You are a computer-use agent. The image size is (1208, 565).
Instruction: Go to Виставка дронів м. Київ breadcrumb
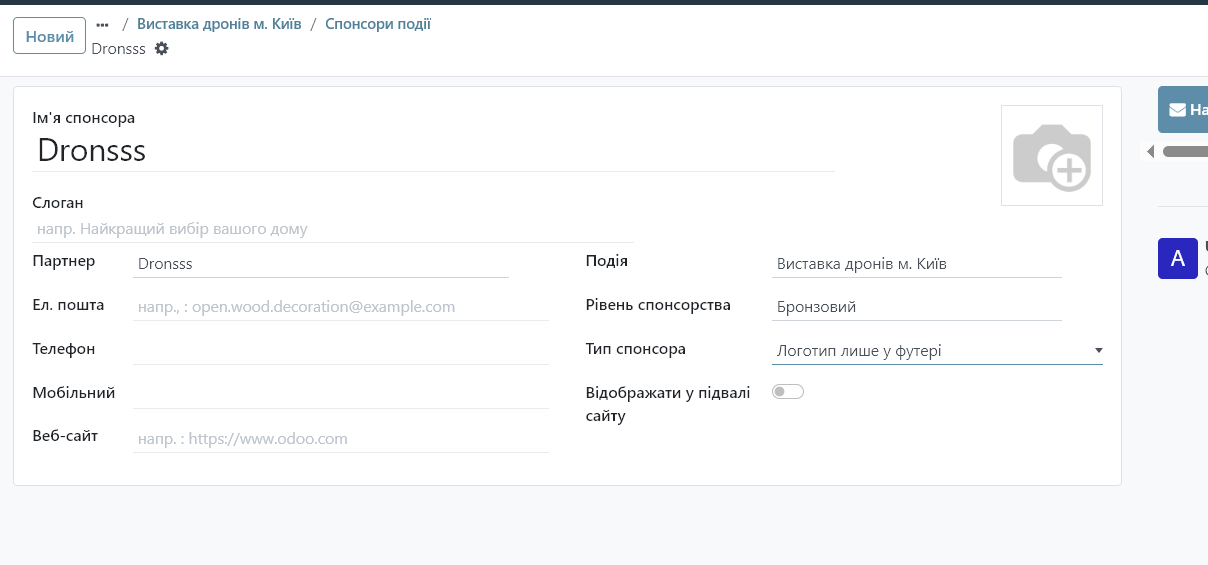tap(219, 24)
